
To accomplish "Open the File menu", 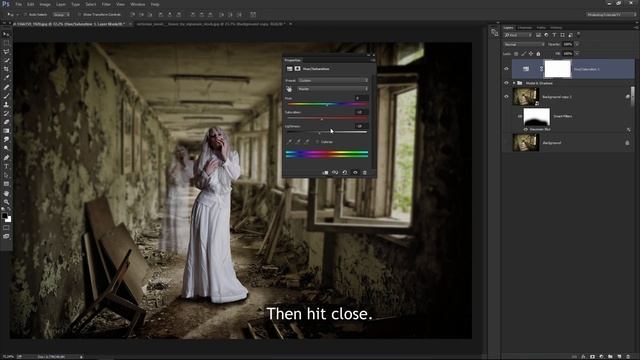I will point(18,4).
